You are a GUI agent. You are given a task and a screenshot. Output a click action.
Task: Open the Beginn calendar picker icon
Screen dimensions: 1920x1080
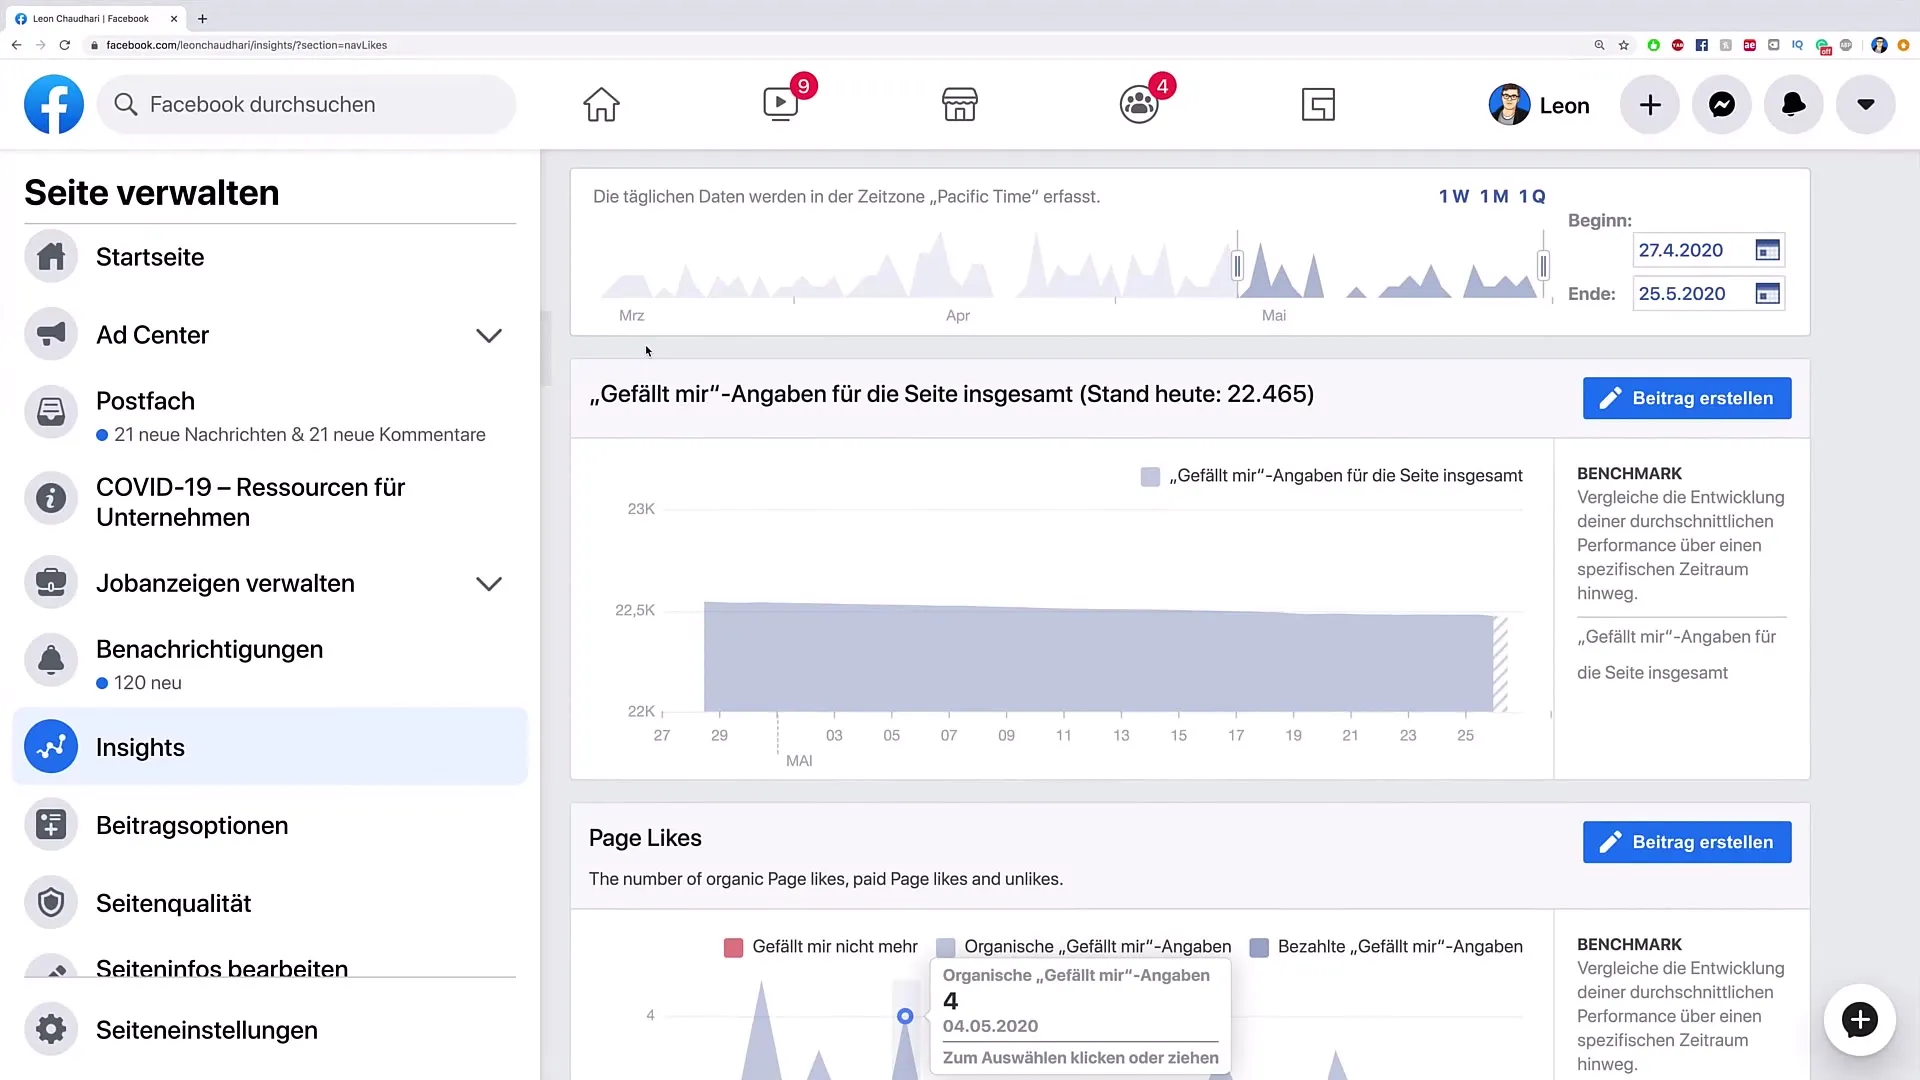click(x=1768, y=250)
